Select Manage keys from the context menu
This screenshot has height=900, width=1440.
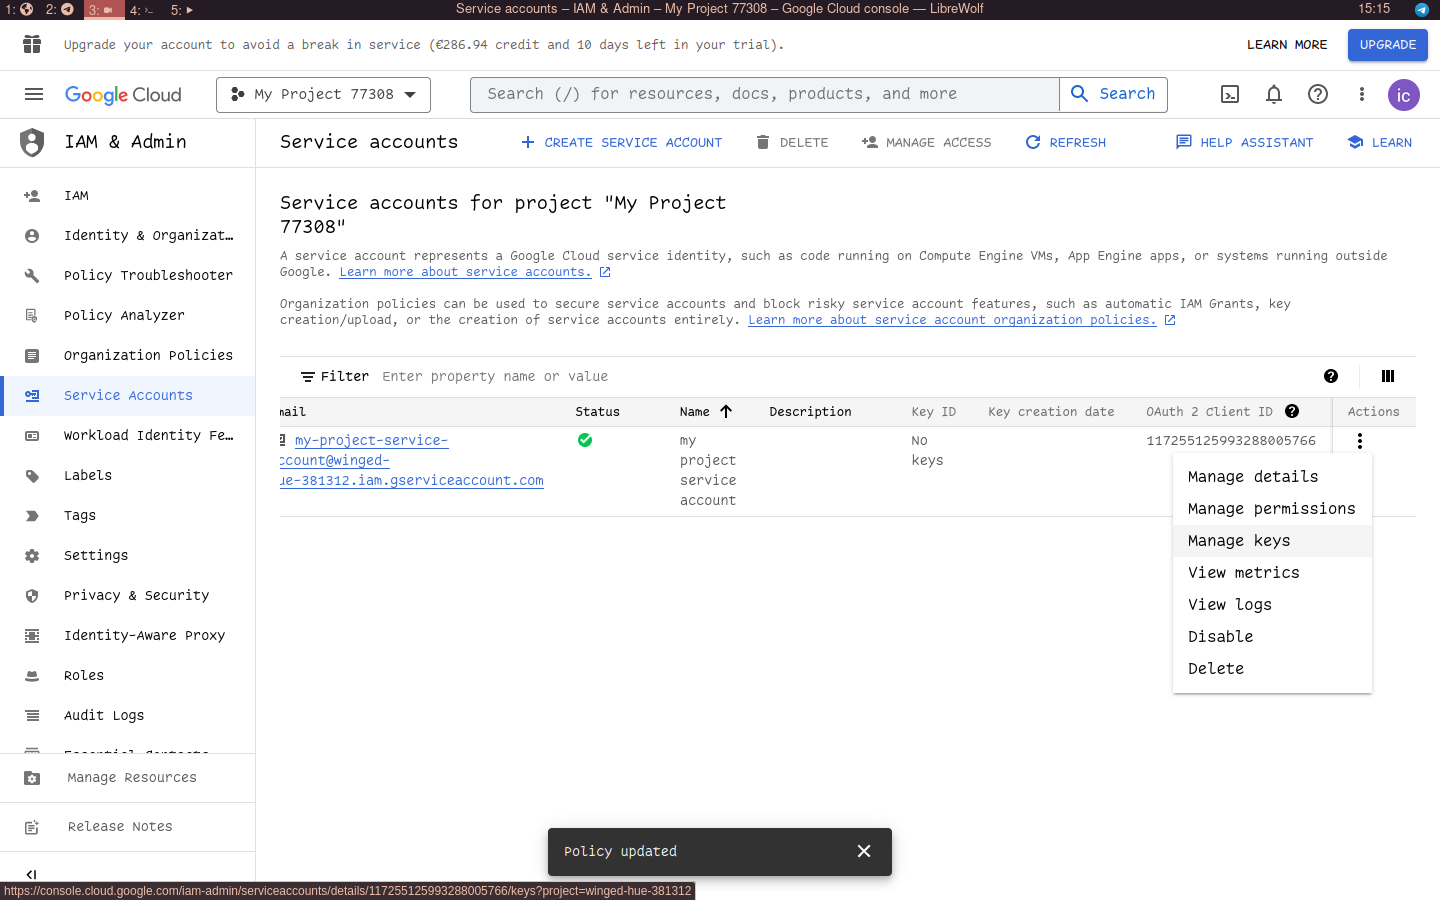(1239, 540)
